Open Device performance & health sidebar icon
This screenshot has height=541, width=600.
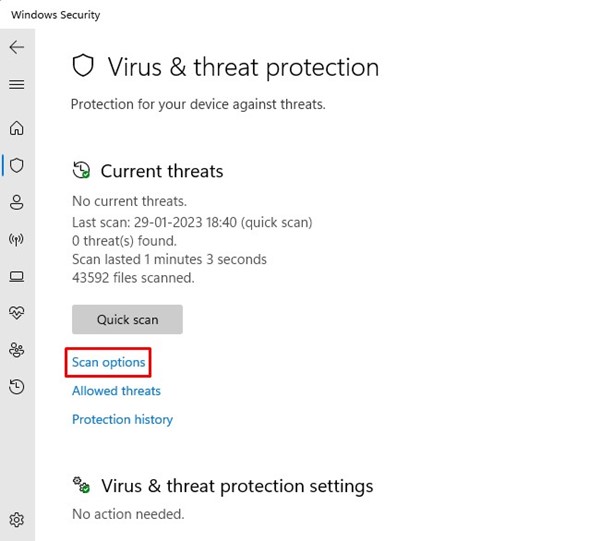[16, 313]
